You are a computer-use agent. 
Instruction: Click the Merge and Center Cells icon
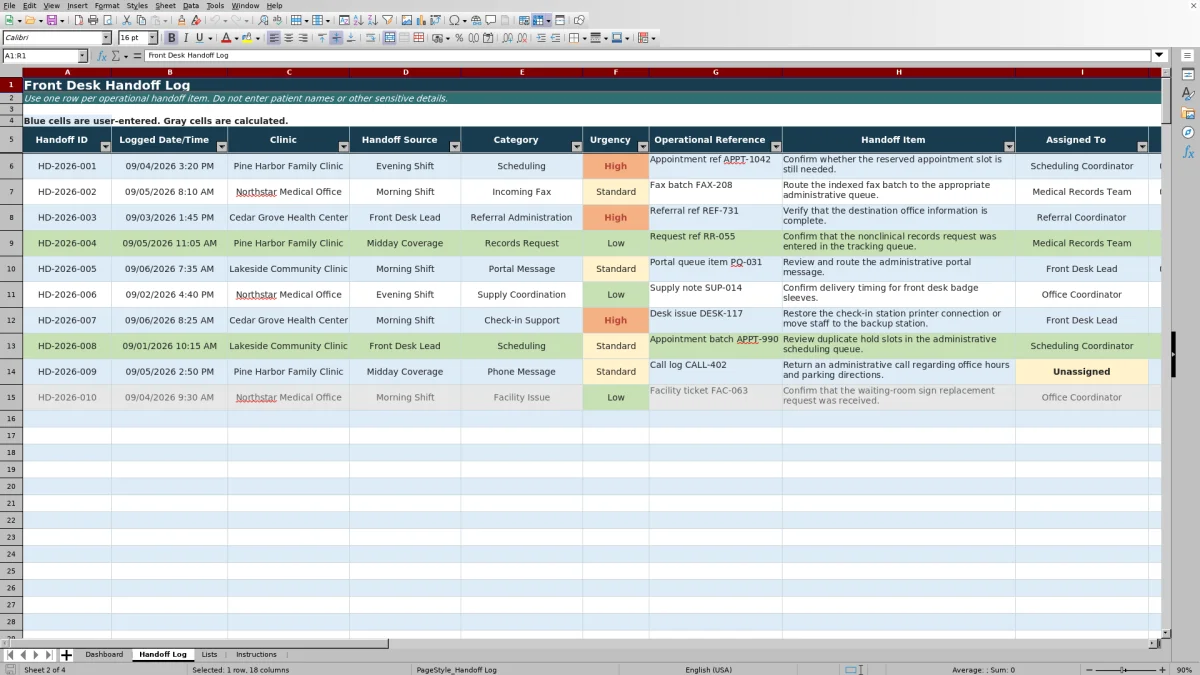[390, 38]
